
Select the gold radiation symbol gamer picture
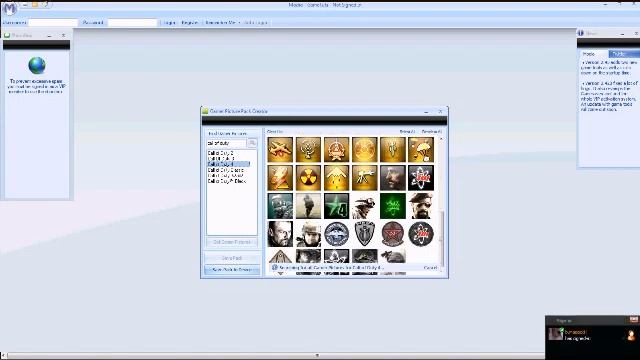308,178
